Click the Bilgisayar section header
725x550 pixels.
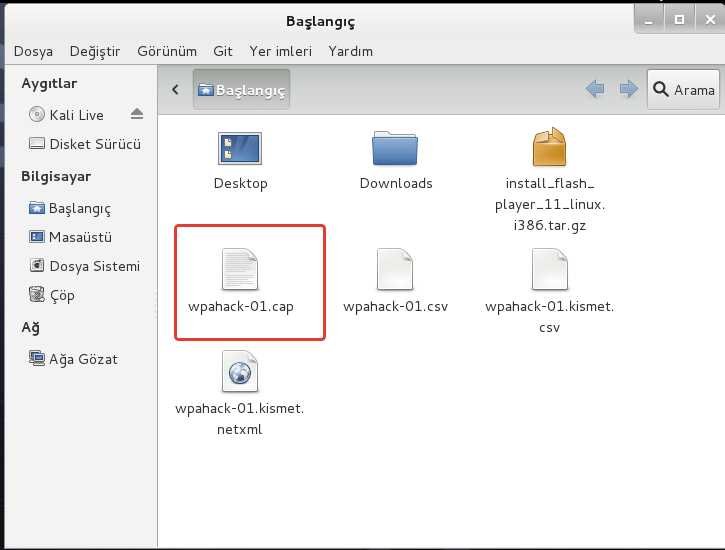56,177
